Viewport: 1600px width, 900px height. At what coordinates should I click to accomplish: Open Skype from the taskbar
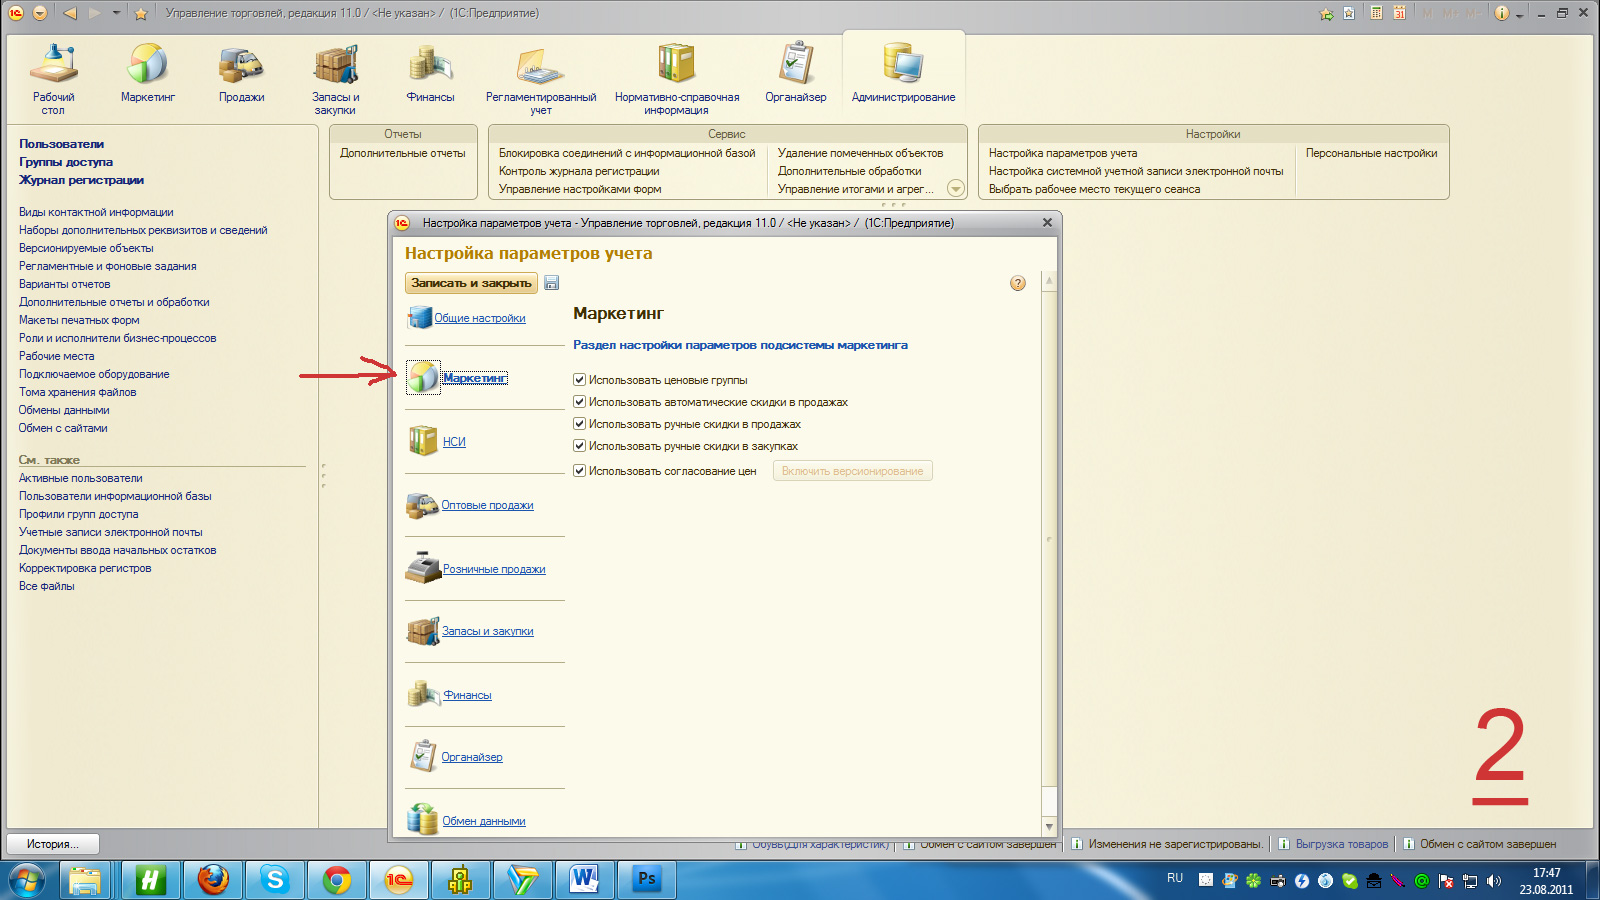pos(274,880)
